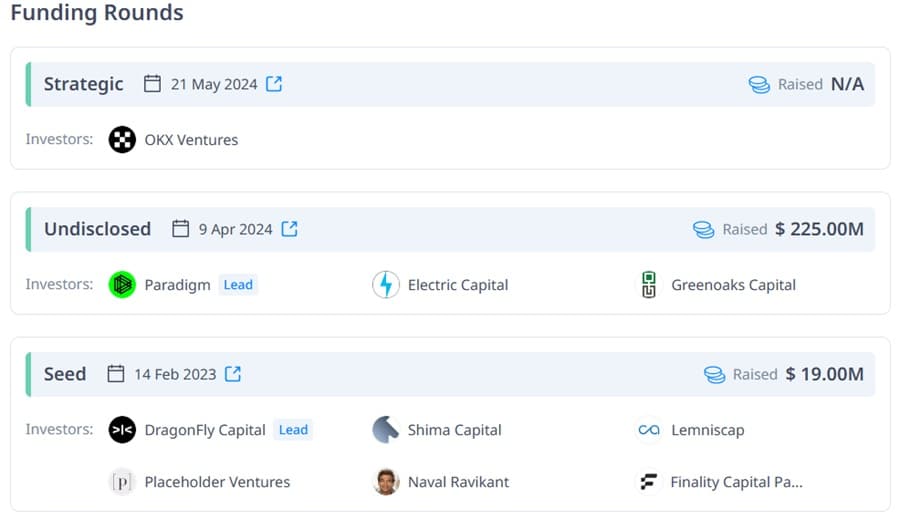900x520 pixels.
Task: Click the Finality Capital logo
Action: [649, 482]
